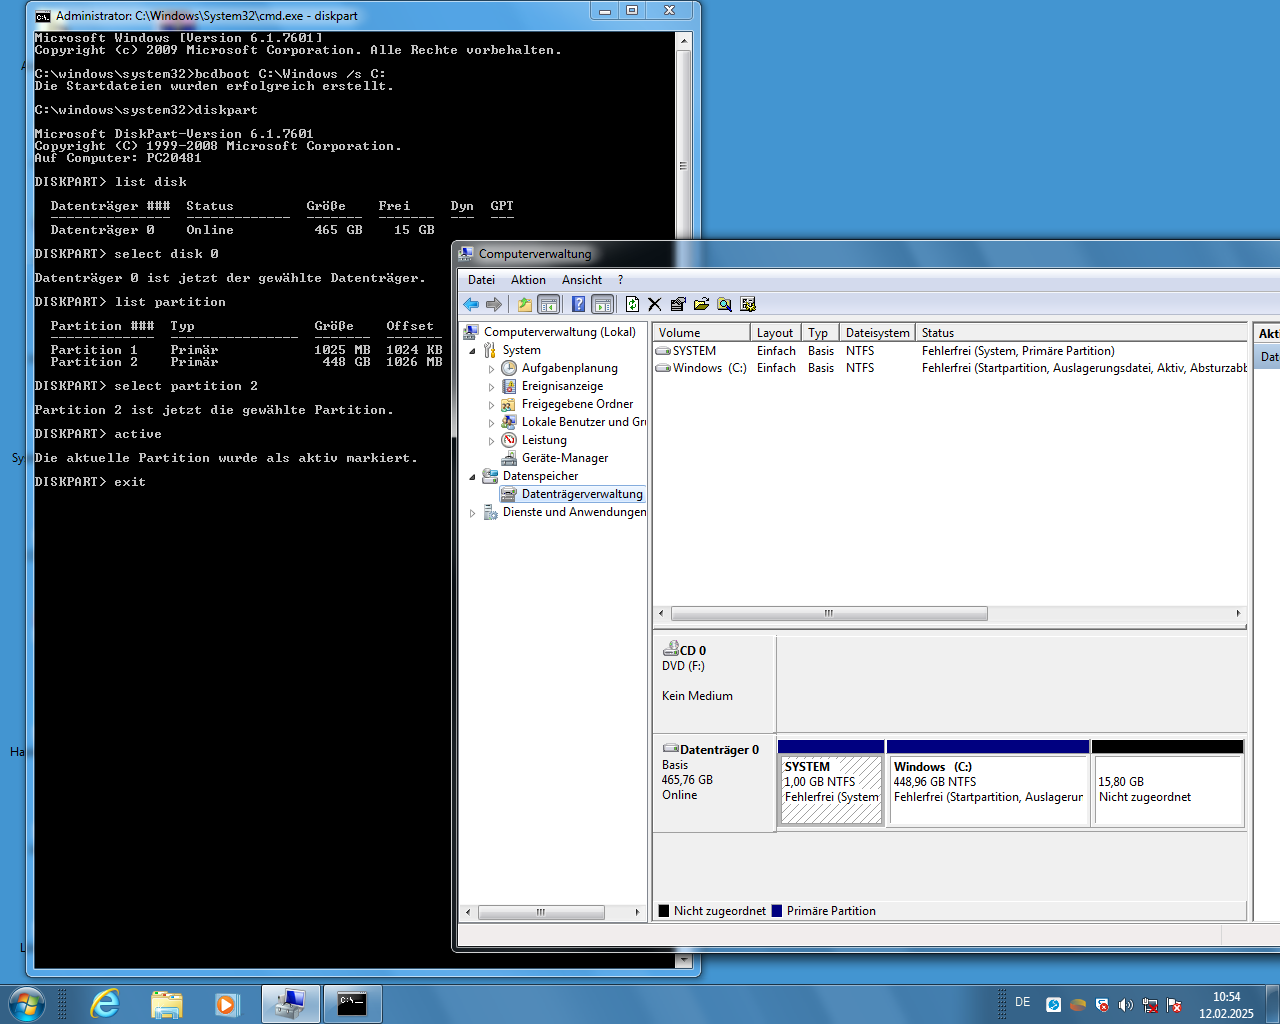Sort by the Status column header
This screenshot has width=1280, height=1024.
coord(1081,333)
